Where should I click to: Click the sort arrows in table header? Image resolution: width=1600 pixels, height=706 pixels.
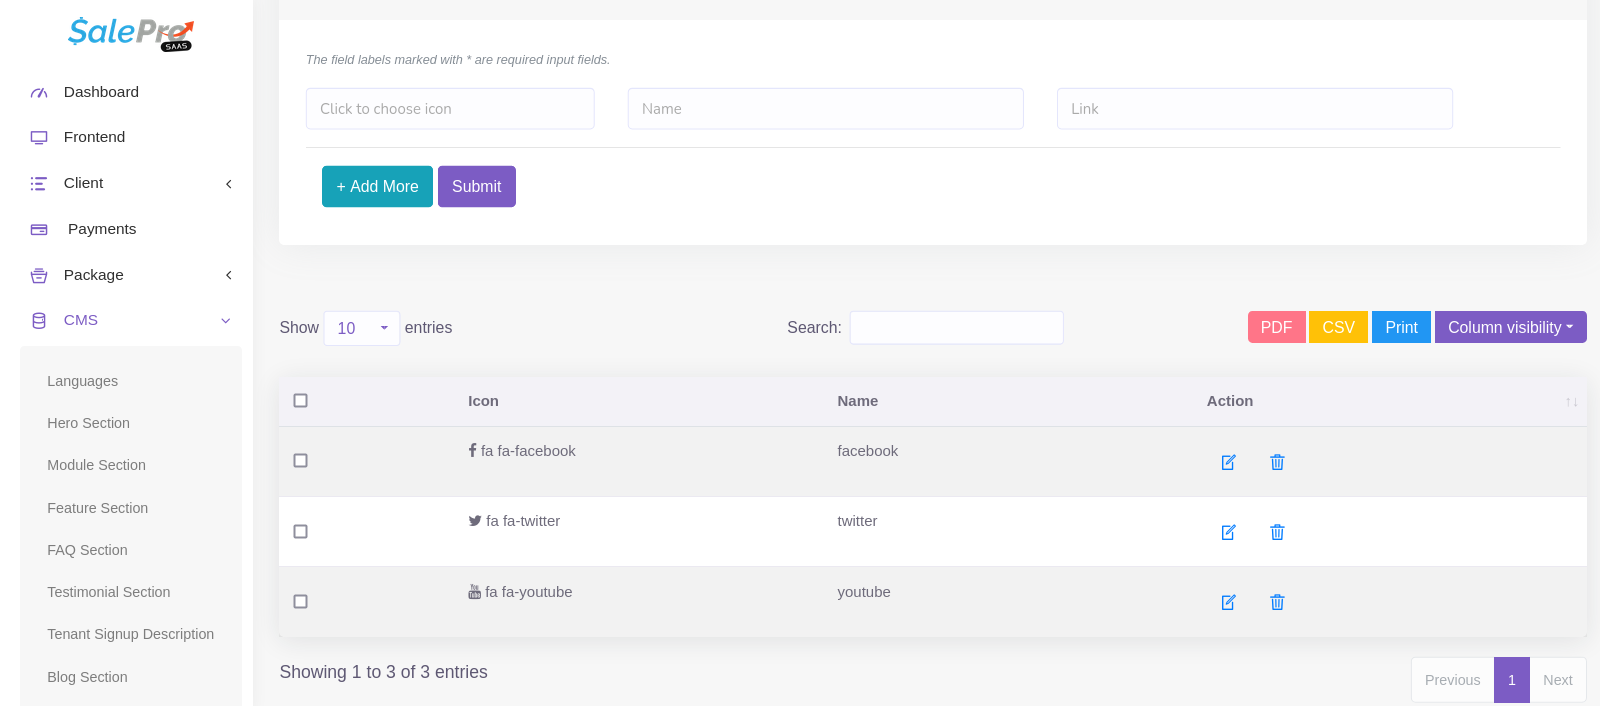click(1571, 402)
